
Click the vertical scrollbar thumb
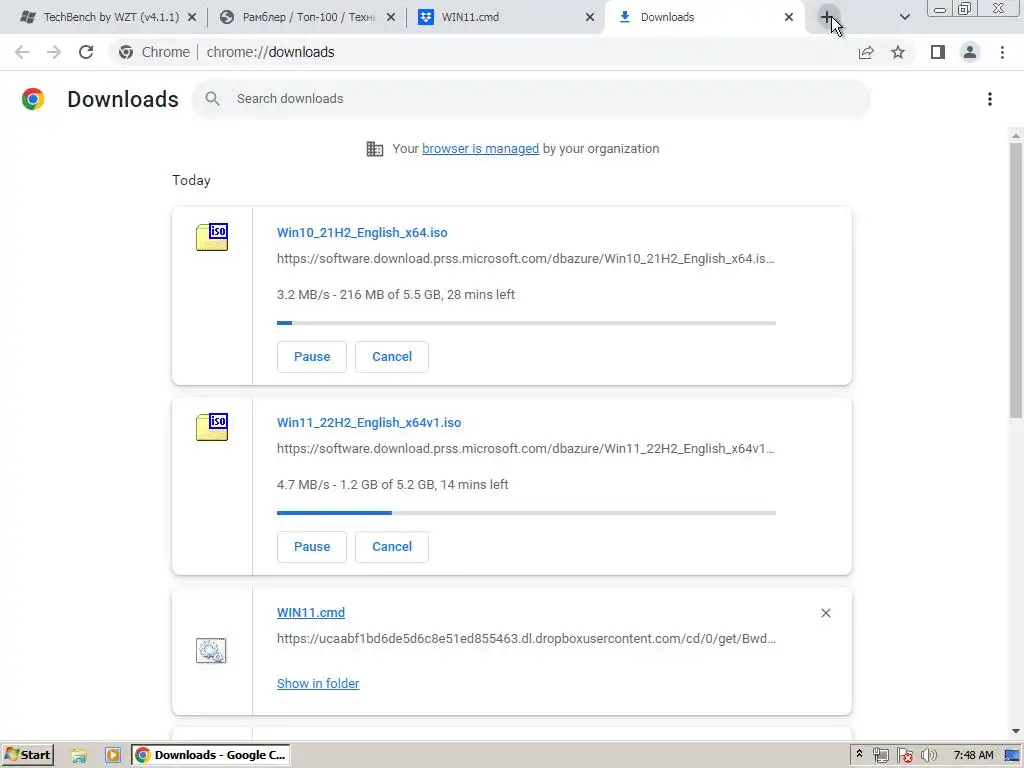coord(1016,280)
